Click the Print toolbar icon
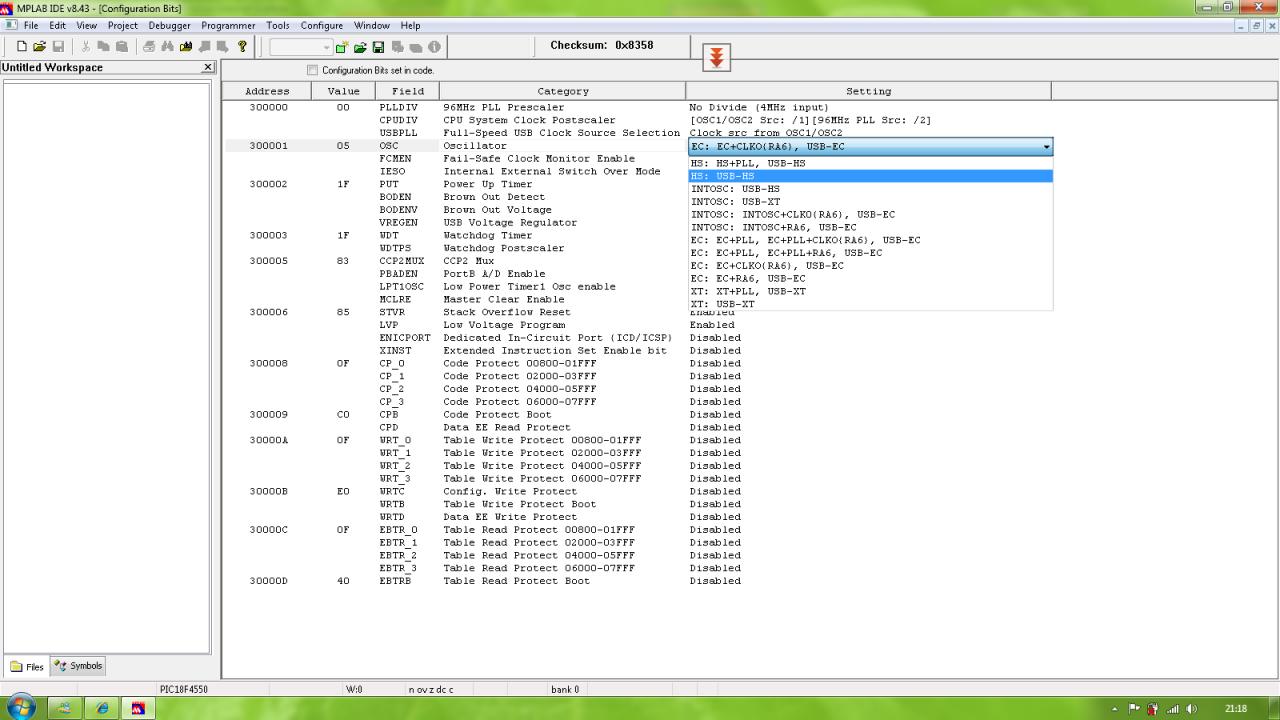This screenshot has width=1280, height=720. [x=149, y=47]
